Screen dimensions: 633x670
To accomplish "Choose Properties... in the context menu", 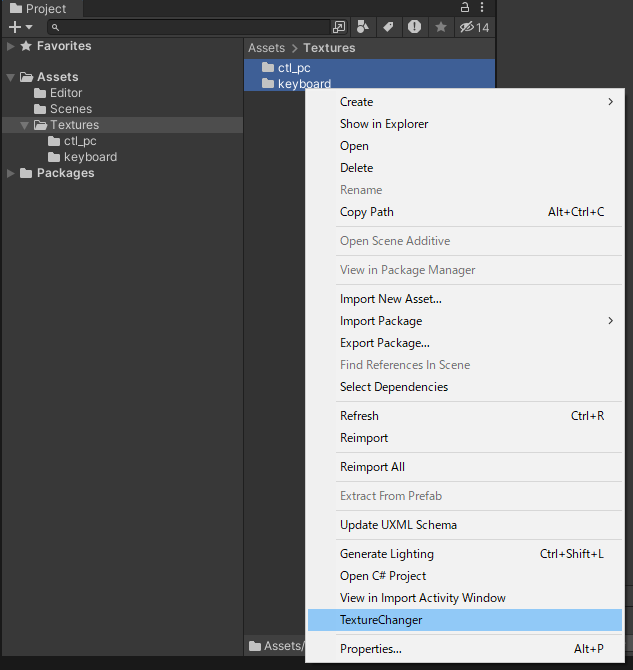I will (x=465, y=649).
